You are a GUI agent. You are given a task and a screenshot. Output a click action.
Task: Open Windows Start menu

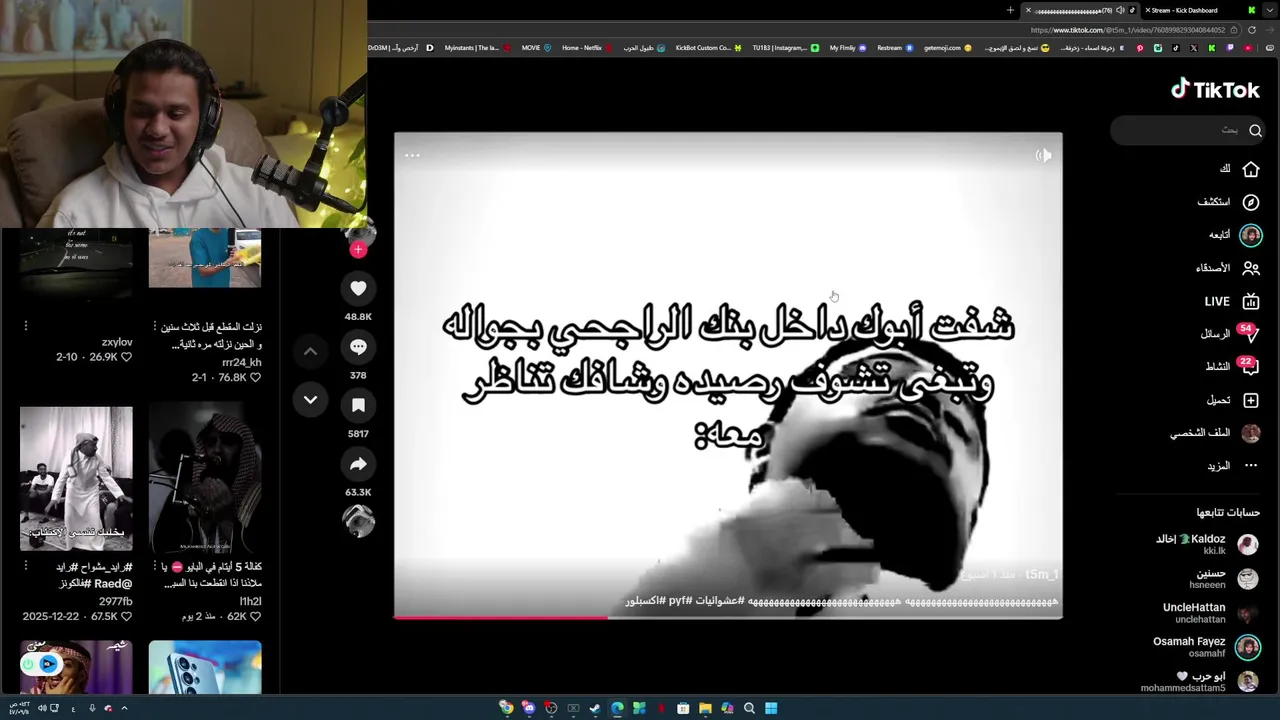coord(771,708)
